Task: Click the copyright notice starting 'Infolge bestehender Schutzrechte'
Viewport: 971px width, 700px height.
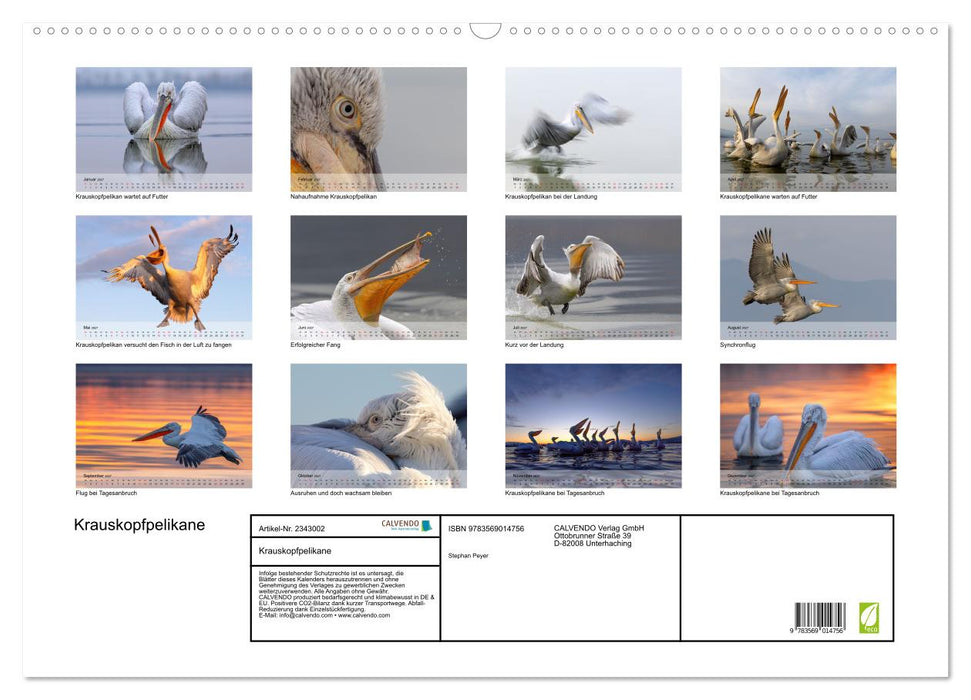Action: pos(347,594)
